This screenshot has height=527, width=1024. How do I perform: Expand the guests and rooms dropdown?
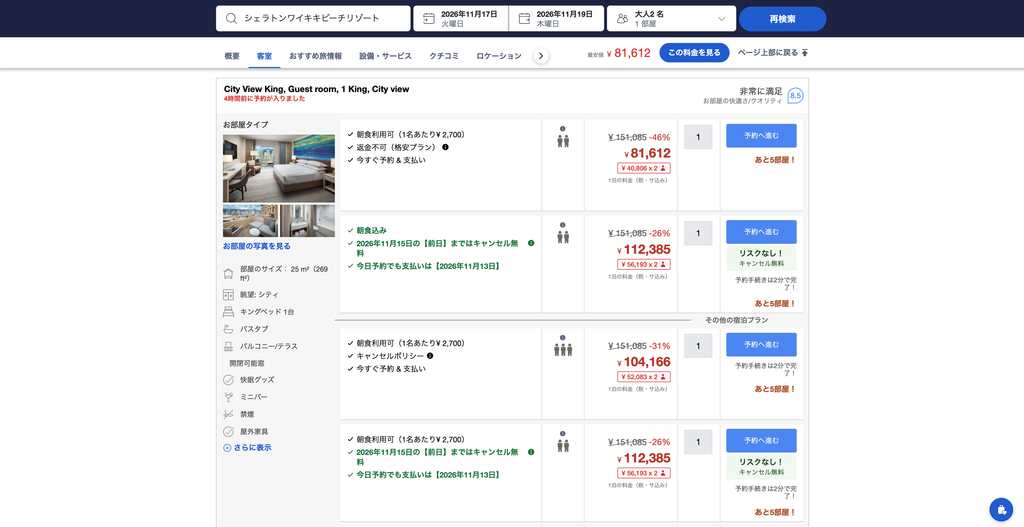tap(722, 19)
